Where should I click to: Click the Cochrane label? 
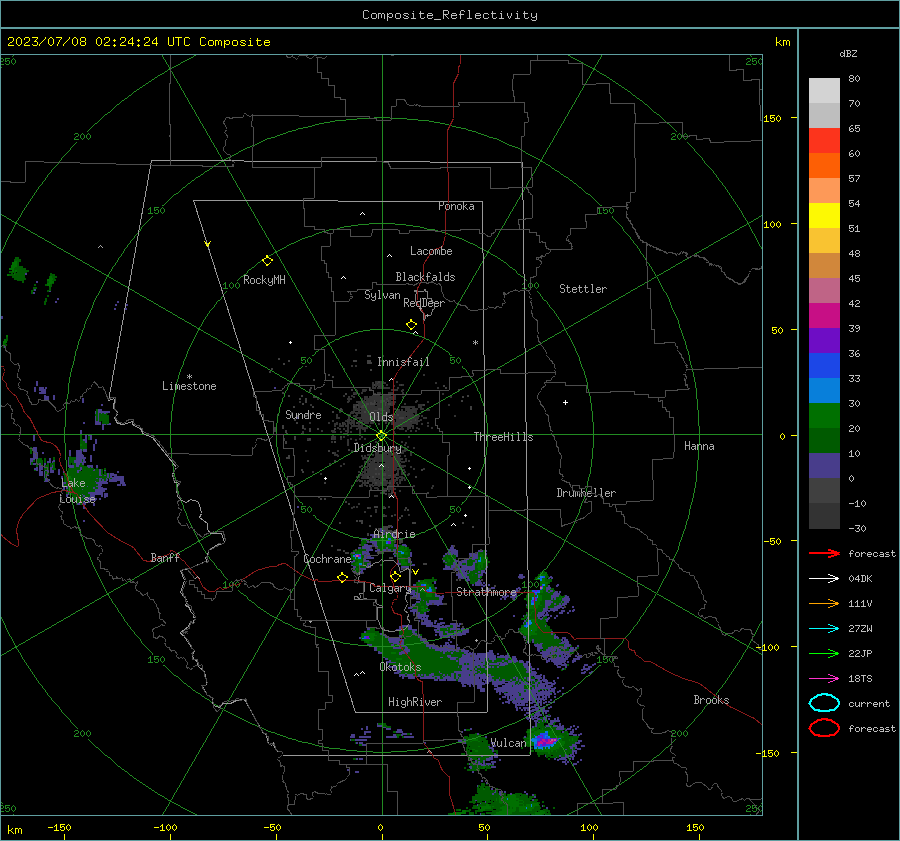click(x=327, y=559)
